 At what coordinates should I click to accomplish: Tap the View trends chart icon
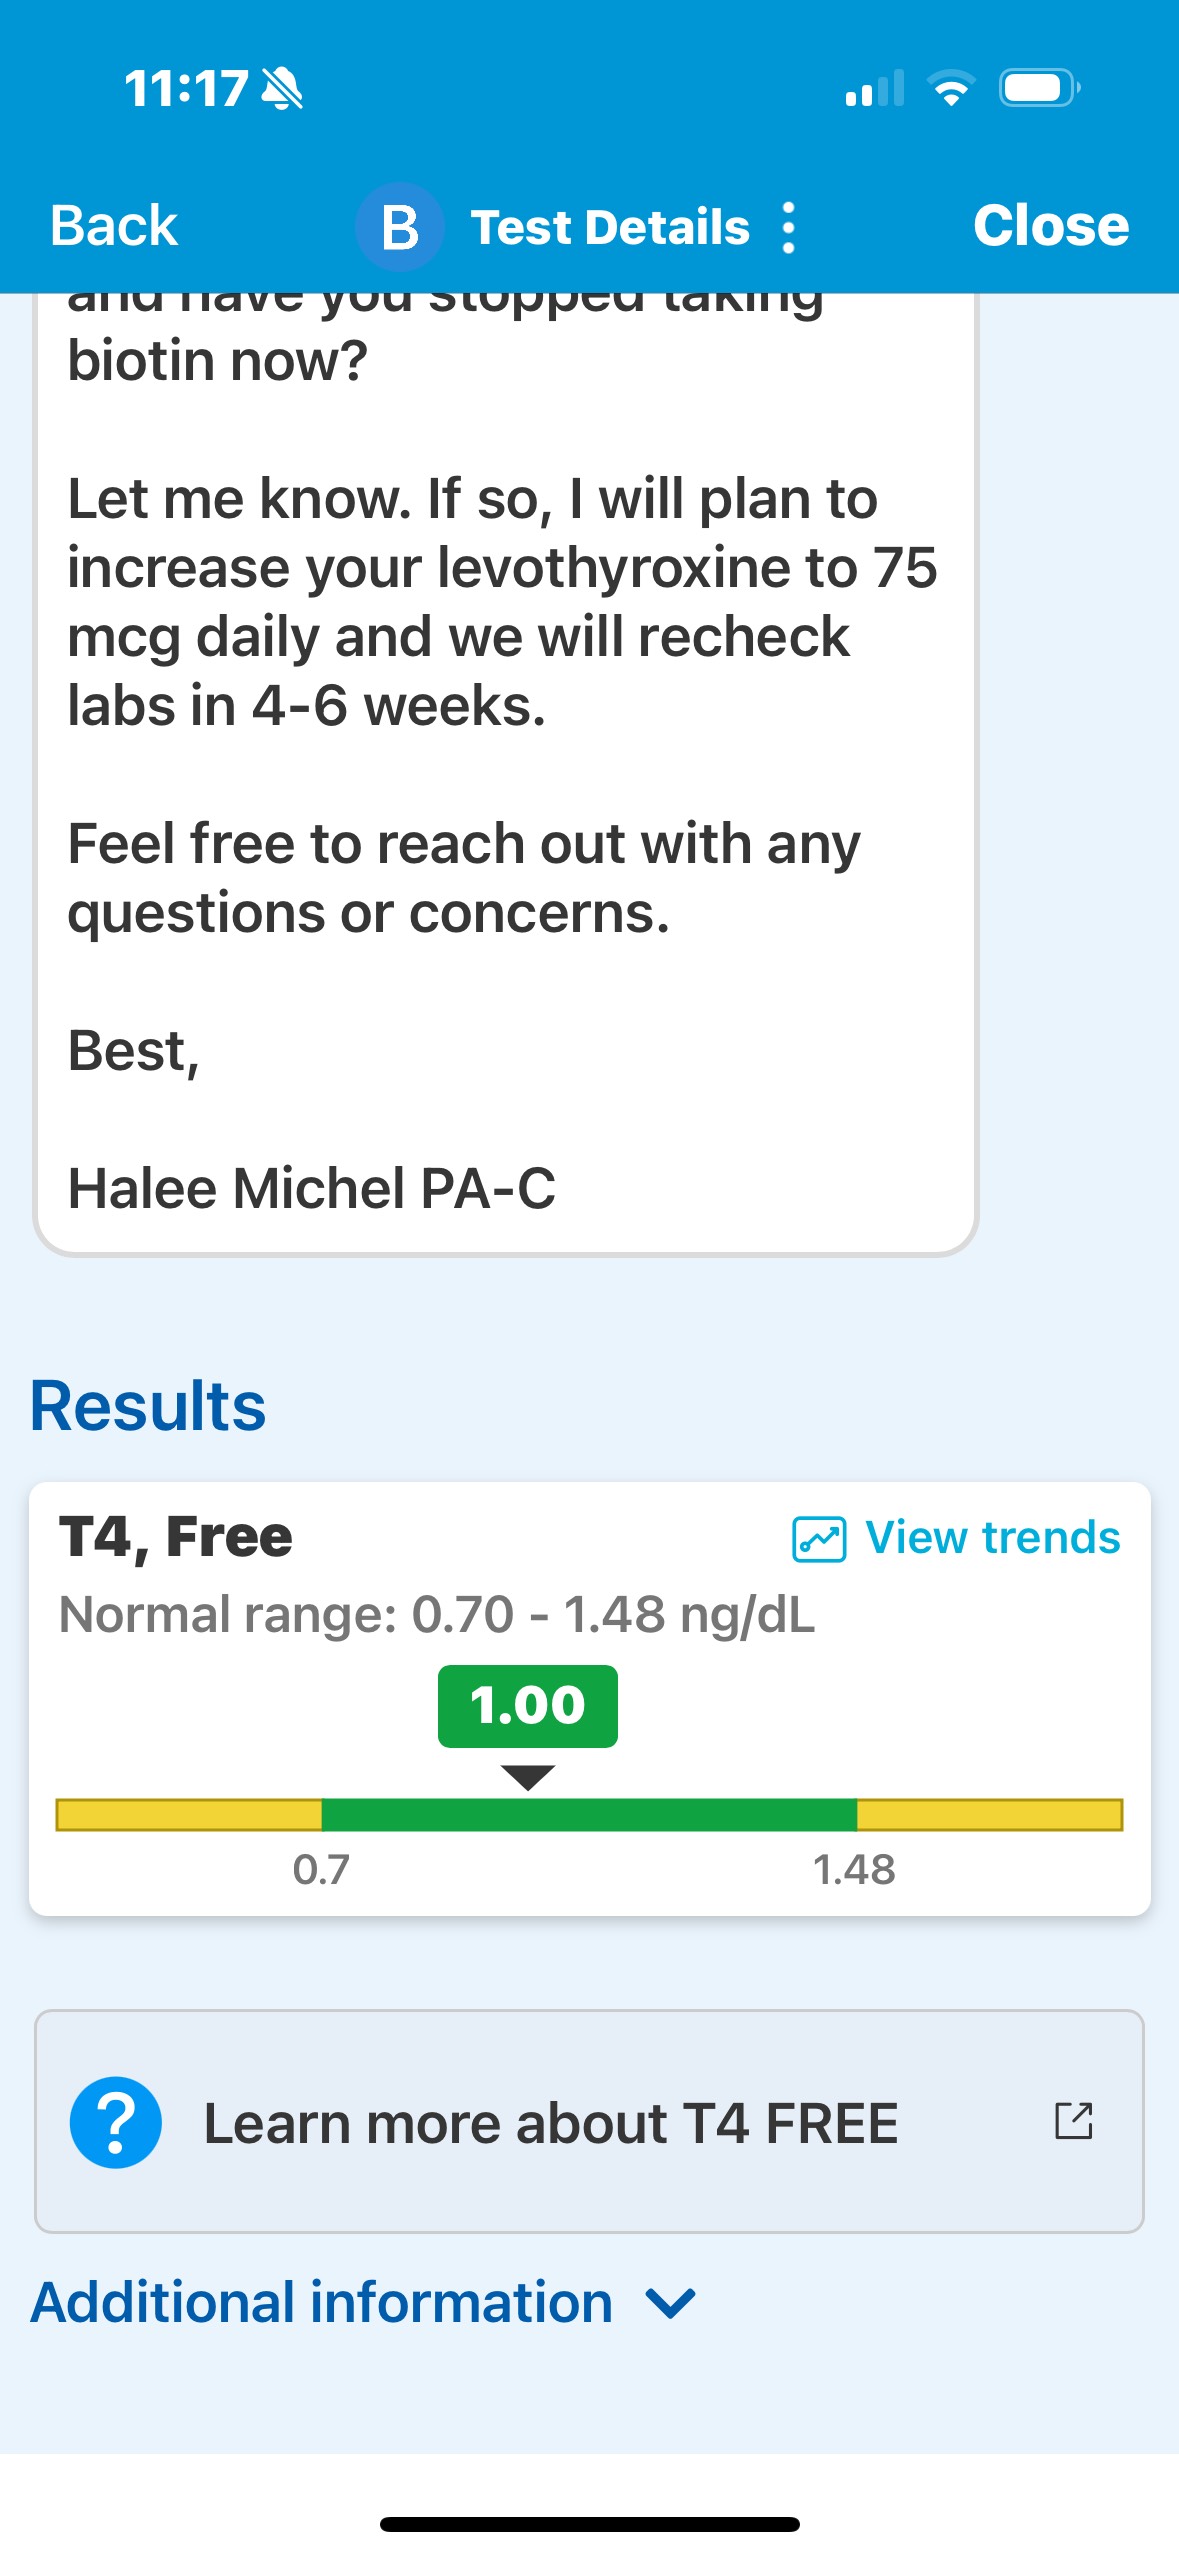coord(818,1539)
